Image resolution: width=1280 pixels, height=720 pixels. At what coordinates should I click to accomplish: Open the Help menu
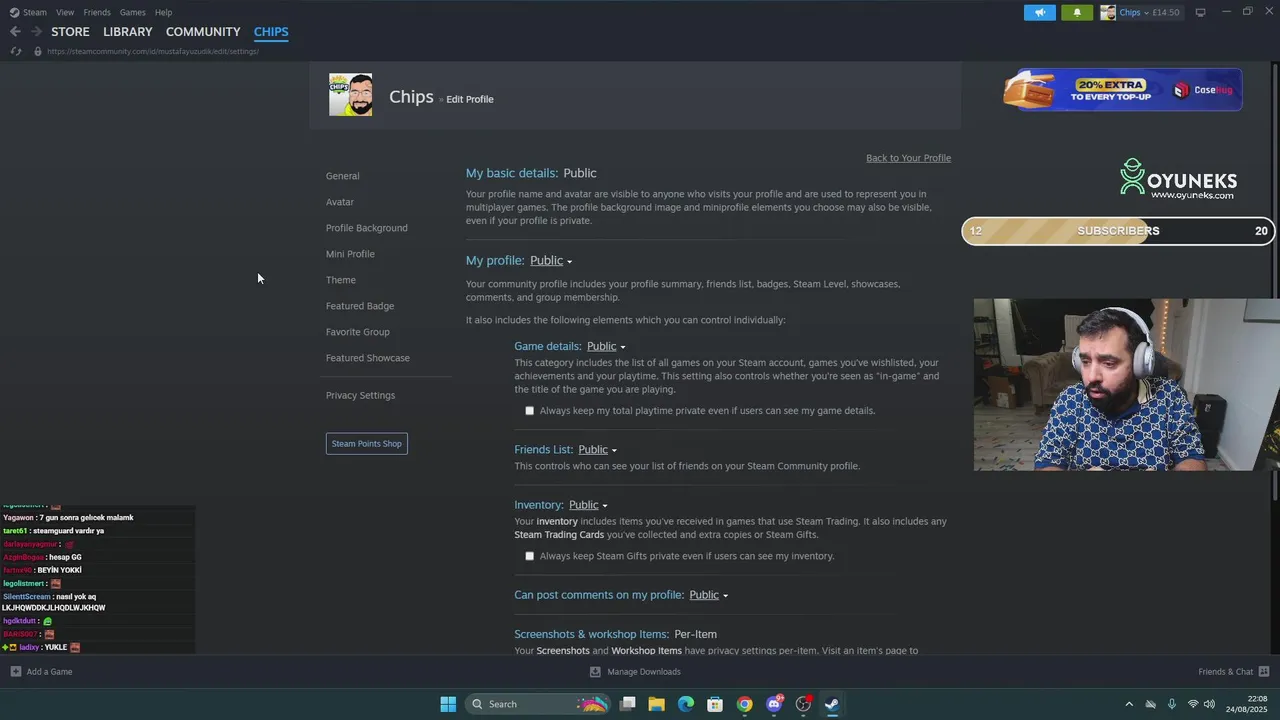point(163,12)
